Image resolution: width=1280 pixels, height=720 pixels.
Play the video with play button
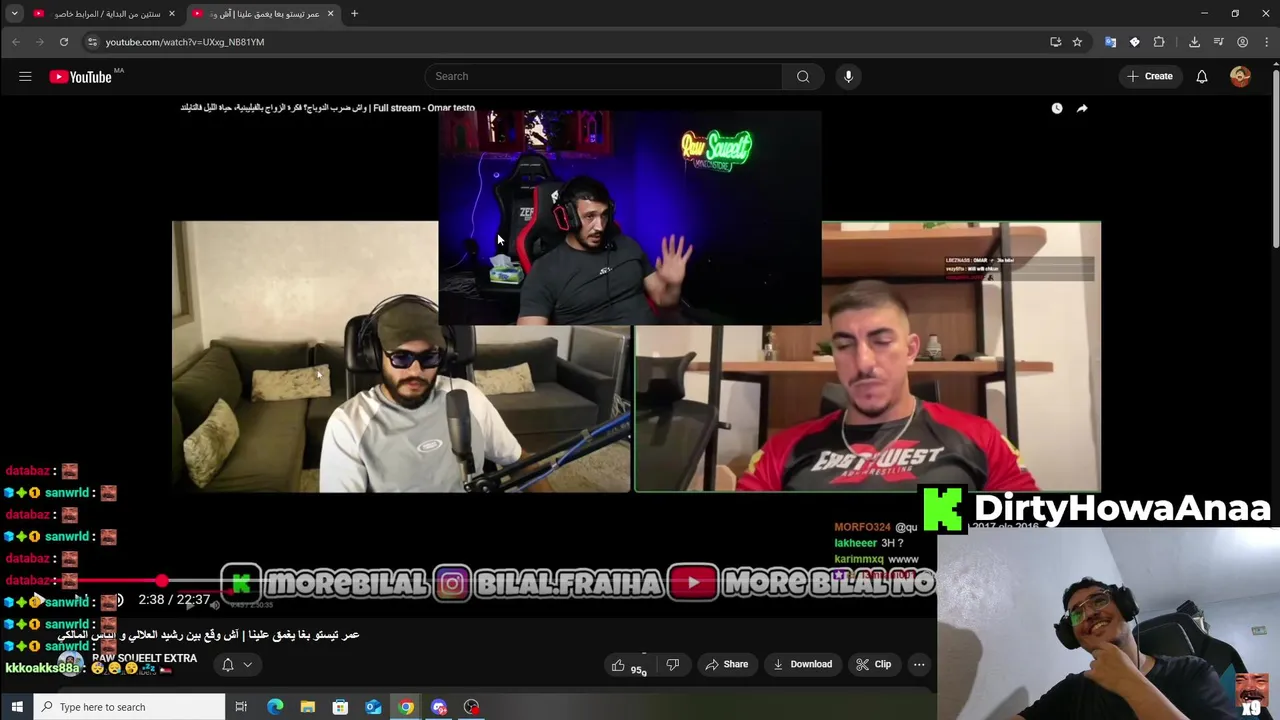[x=37, y=600]
